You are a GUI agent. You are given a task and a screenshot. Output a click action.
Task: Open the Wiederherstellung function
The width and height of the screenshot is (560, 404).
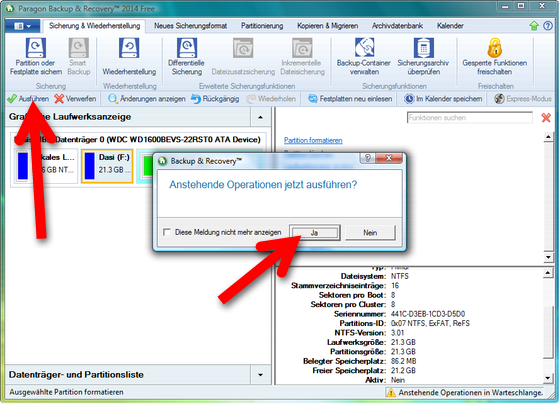129,57
